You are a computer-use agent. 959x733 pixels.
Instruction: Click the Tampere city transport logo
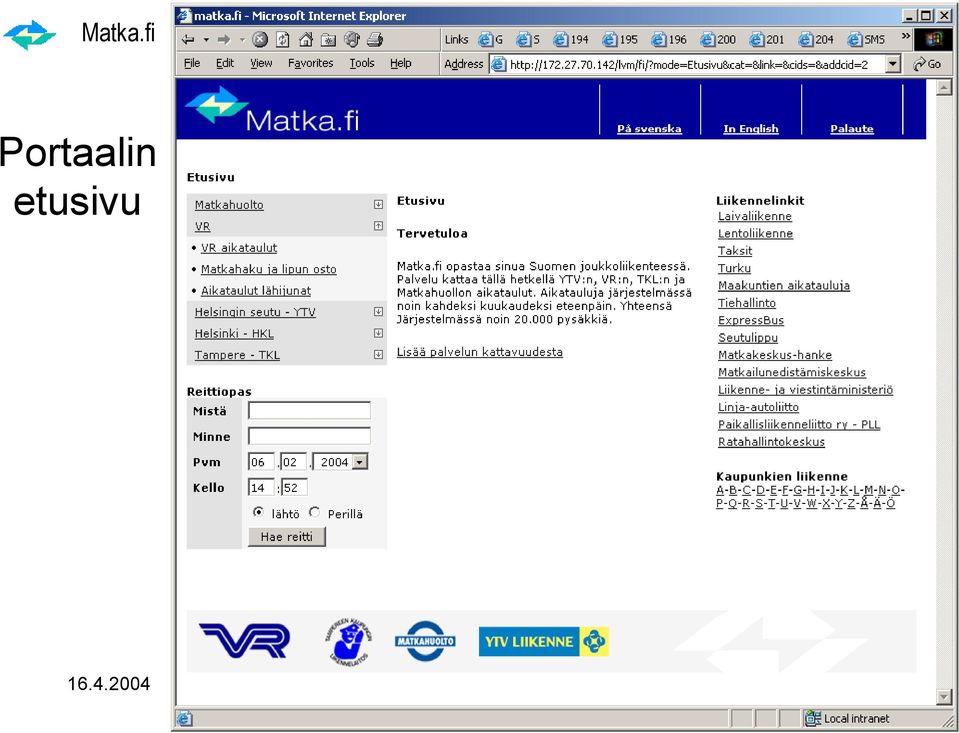349,642
